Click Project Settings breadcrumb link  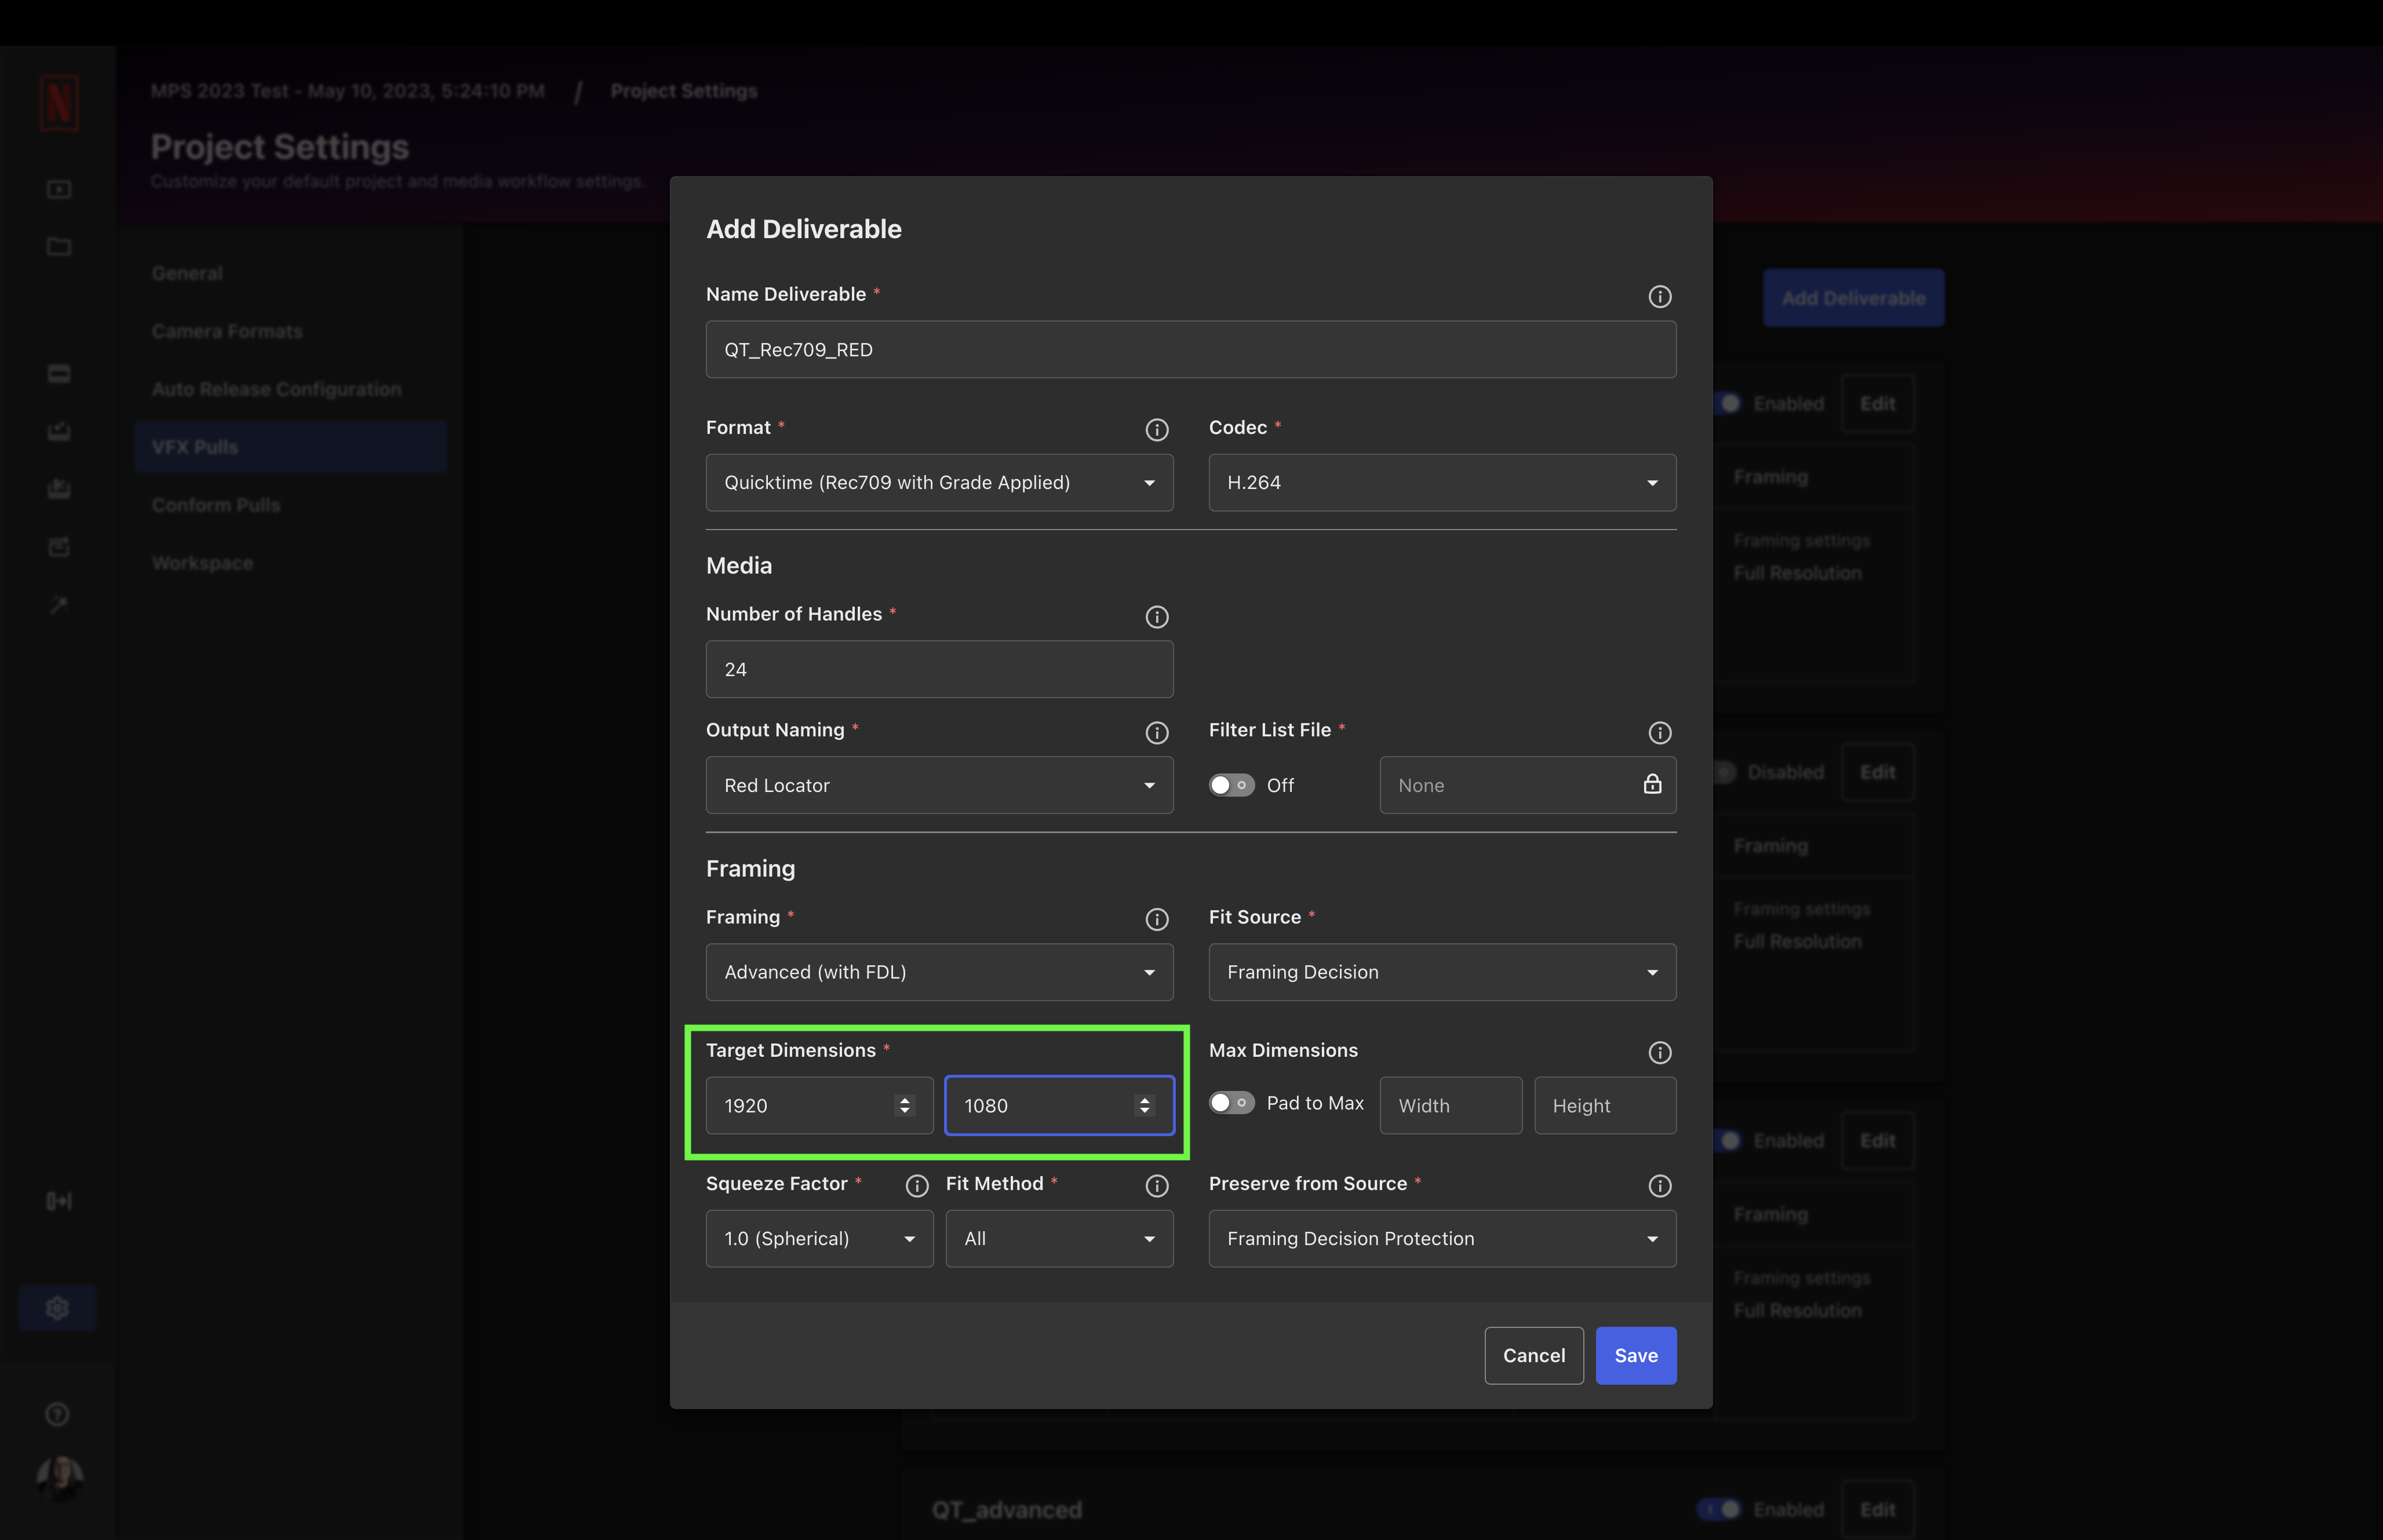684,91
